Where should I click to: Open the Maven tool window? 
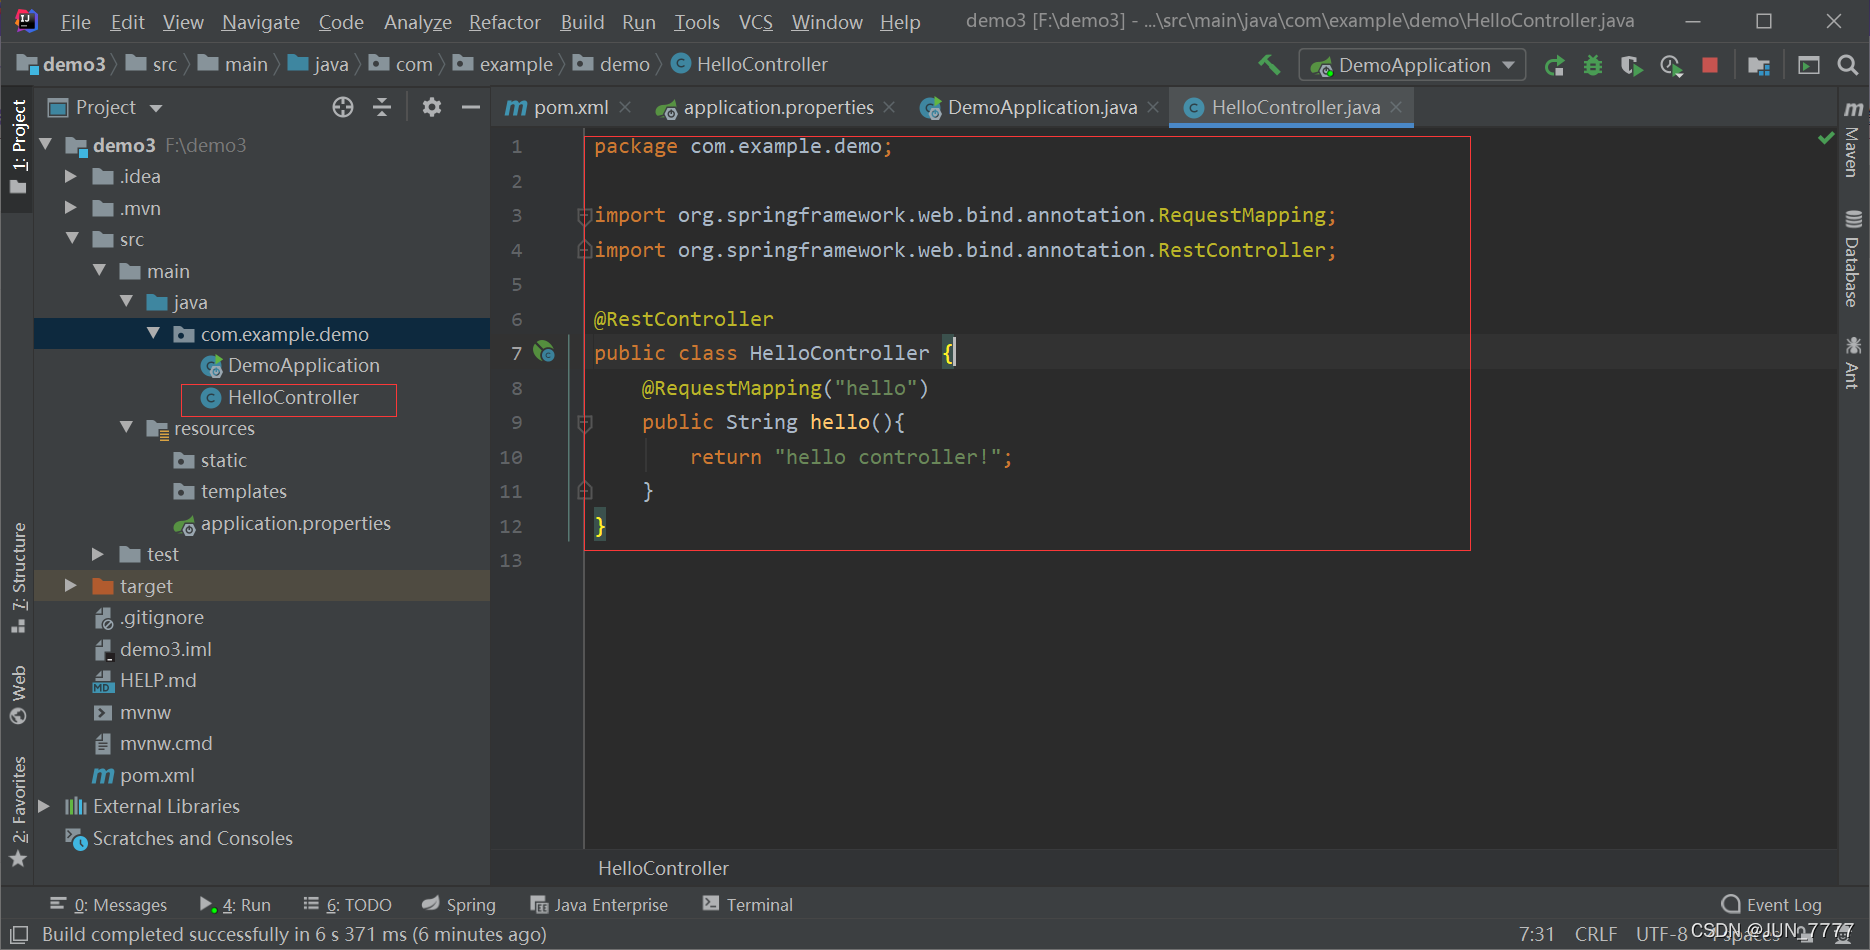pyautogui.click(x=1853, y=141)
